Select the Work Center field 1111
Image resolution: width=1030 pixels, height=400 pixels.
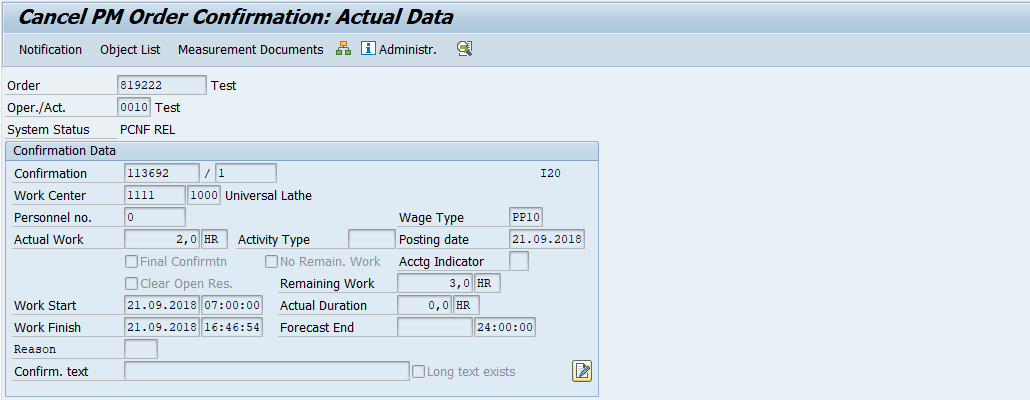tap(155, 195)
